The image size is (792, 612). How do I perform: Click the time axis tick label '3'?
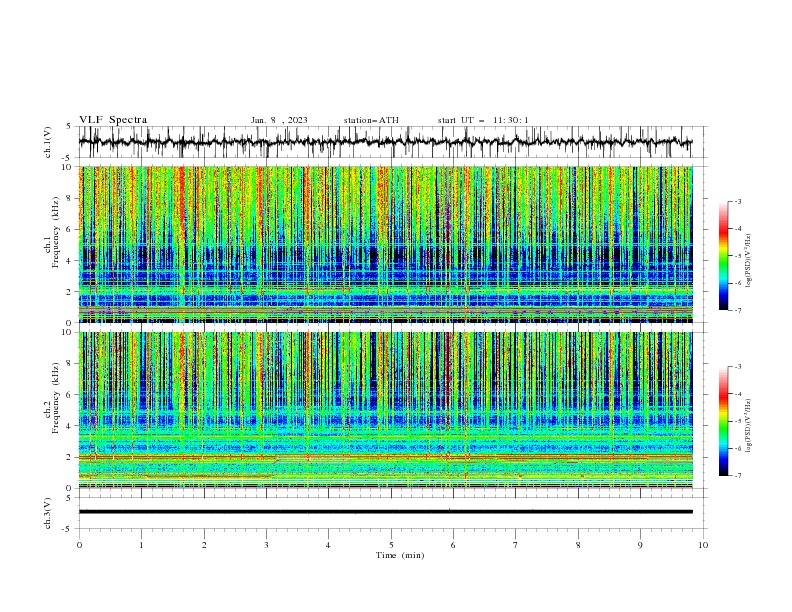(266, 545)
